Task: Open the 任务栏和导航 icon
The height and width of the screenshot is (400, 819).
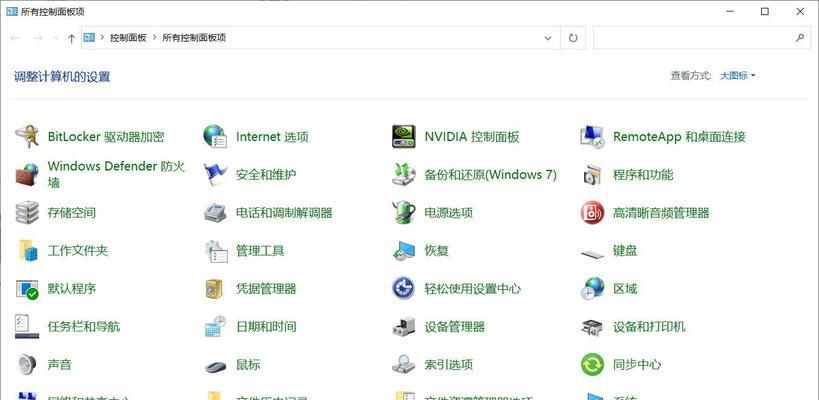Action: click(27, 327)
